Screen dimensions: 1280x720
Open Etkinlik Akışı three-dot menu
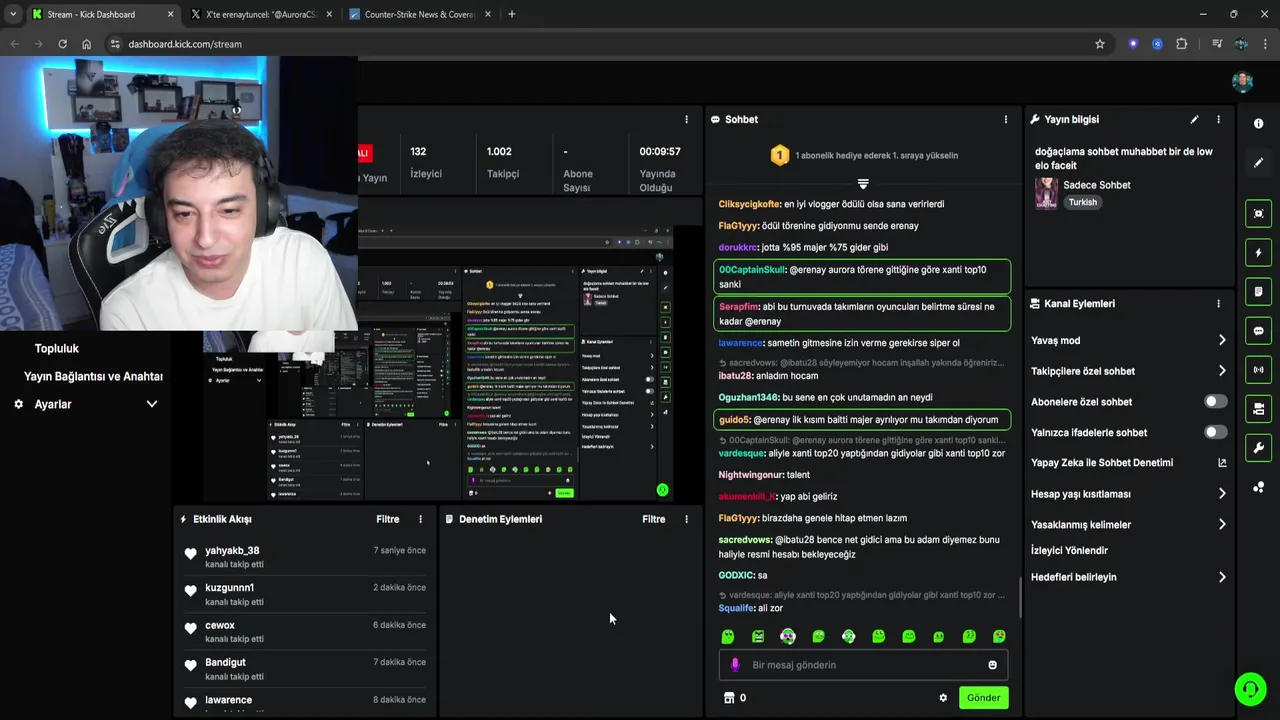pos(420,519)
